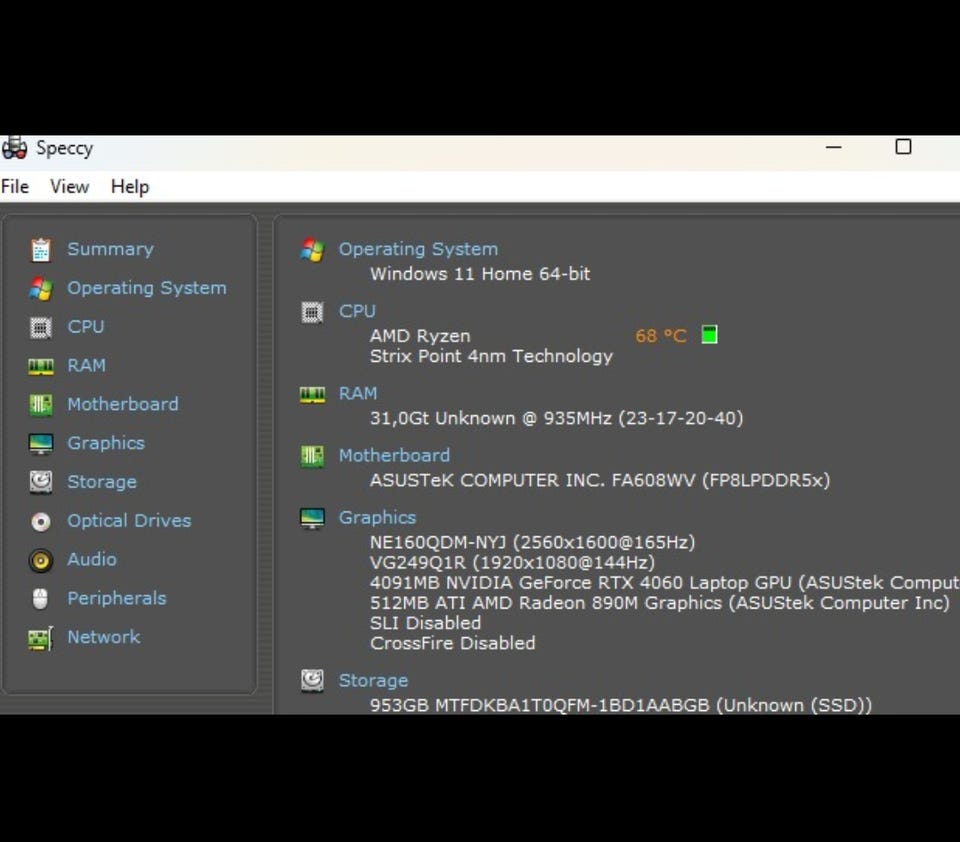Click the Storage hard drive icon in sidebar
960x842 pixels.
(41, 482)
